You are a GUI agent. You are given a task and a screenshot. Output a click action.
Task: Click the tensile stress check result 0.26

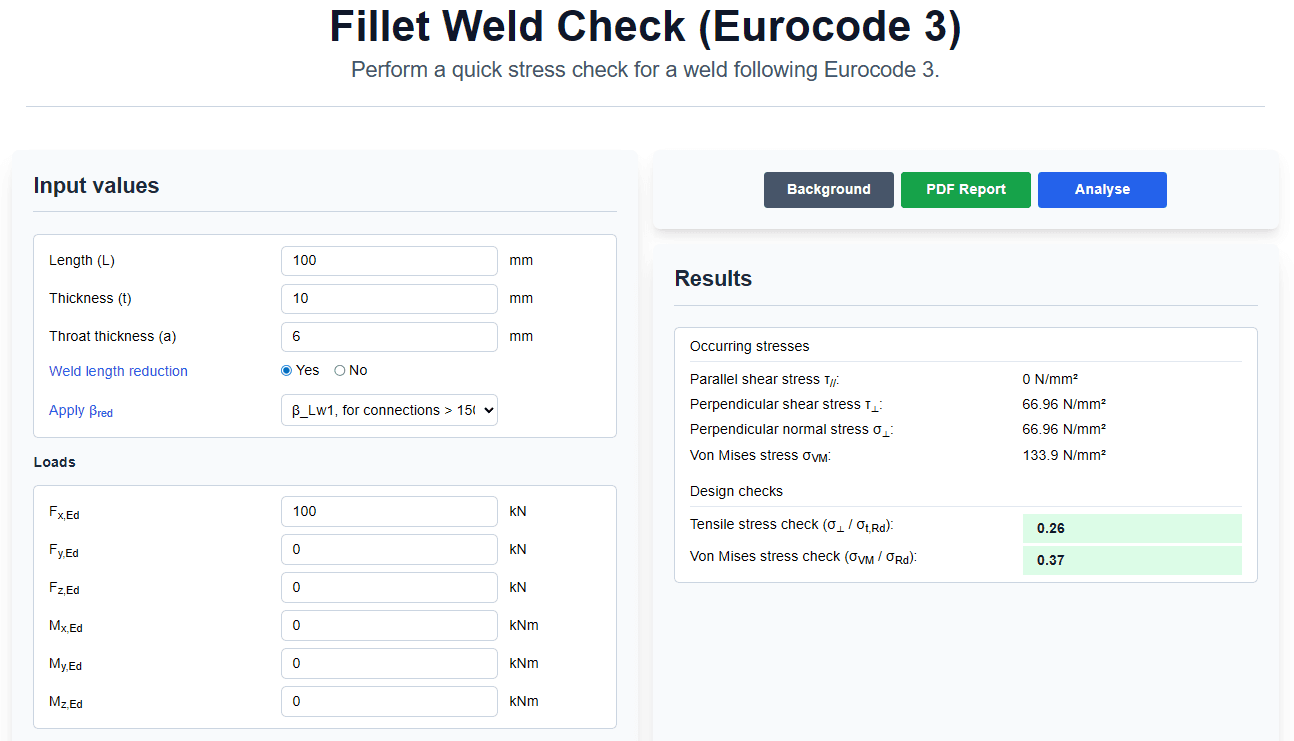click(1131, 529)
